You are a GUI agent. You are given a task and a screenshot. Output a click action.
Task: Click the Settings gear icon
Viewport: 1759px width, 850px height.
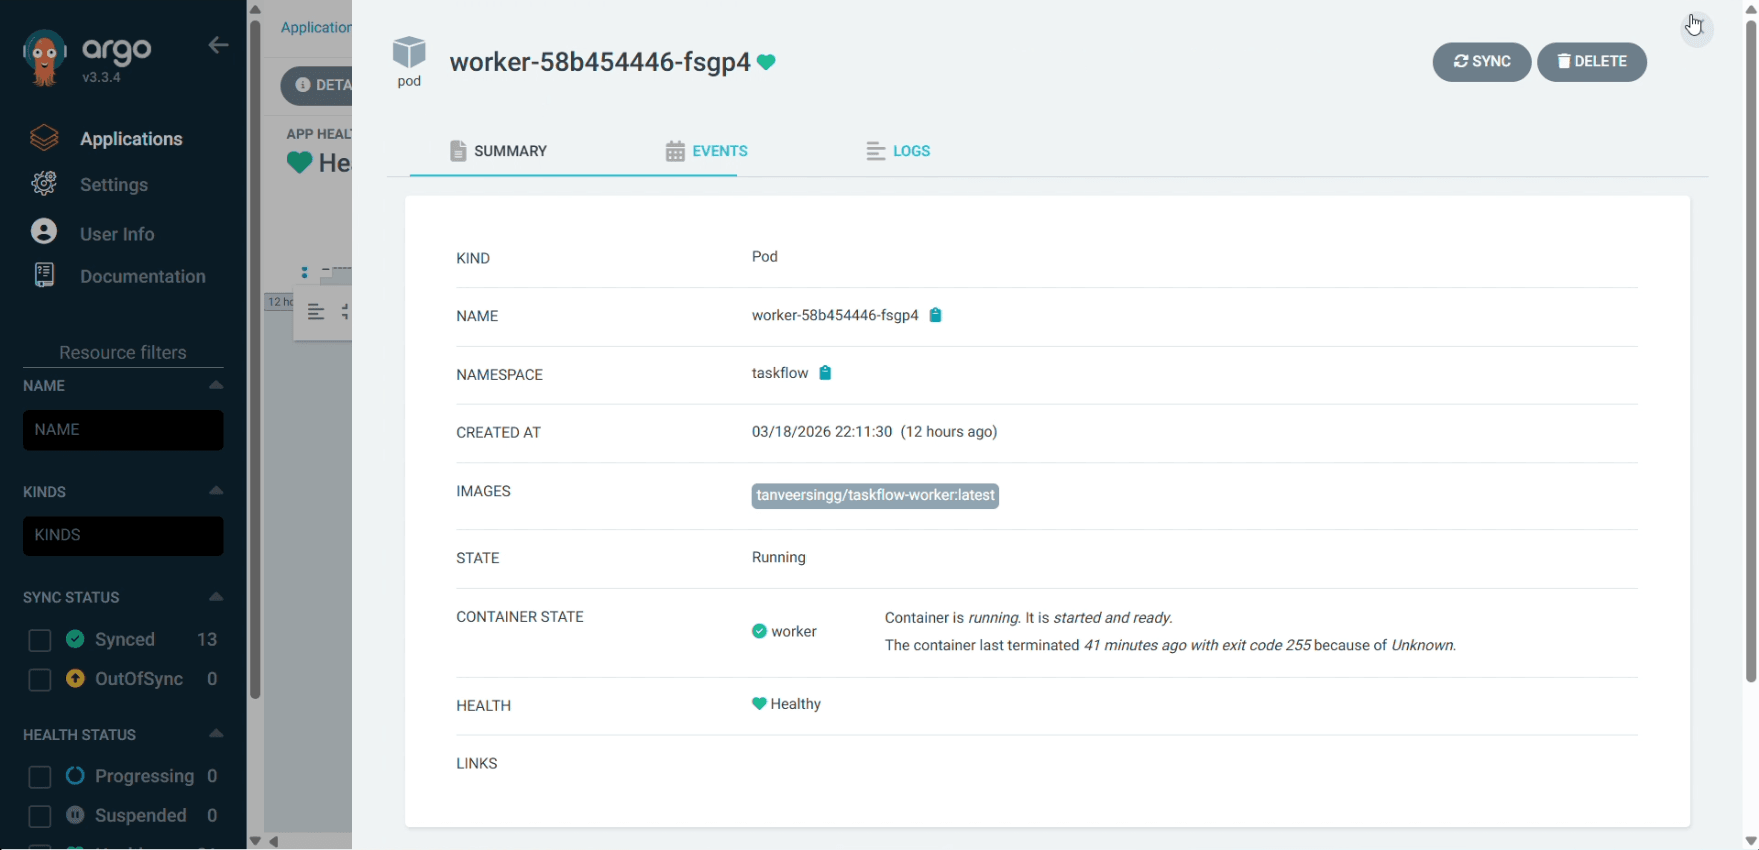[x=44, y=184]
